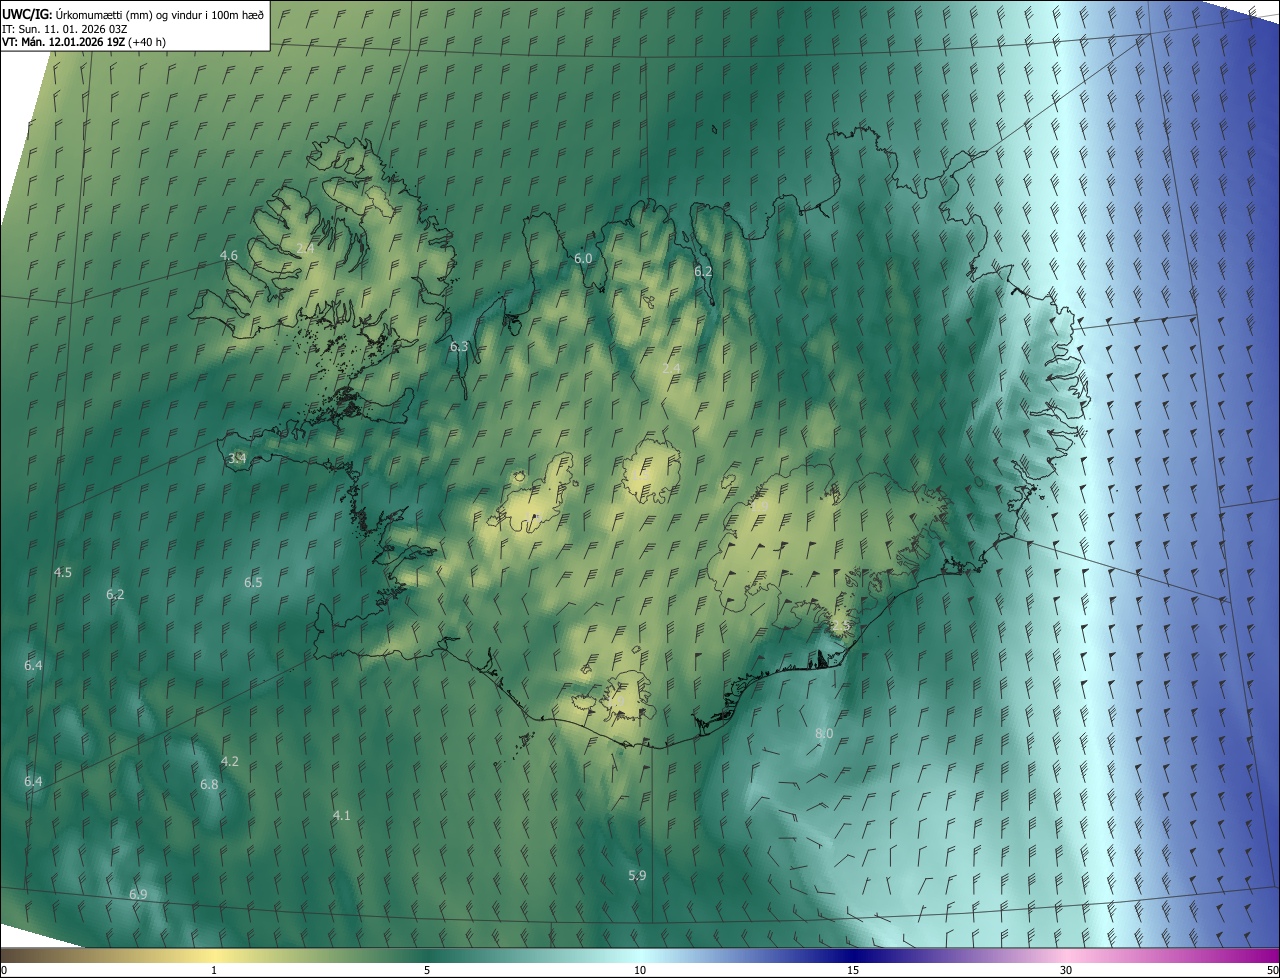Image resolution: width=1280 pixels, height=978 pixels.
Task: Click the 1 tick on the colour scale
Action: (214, 970)
